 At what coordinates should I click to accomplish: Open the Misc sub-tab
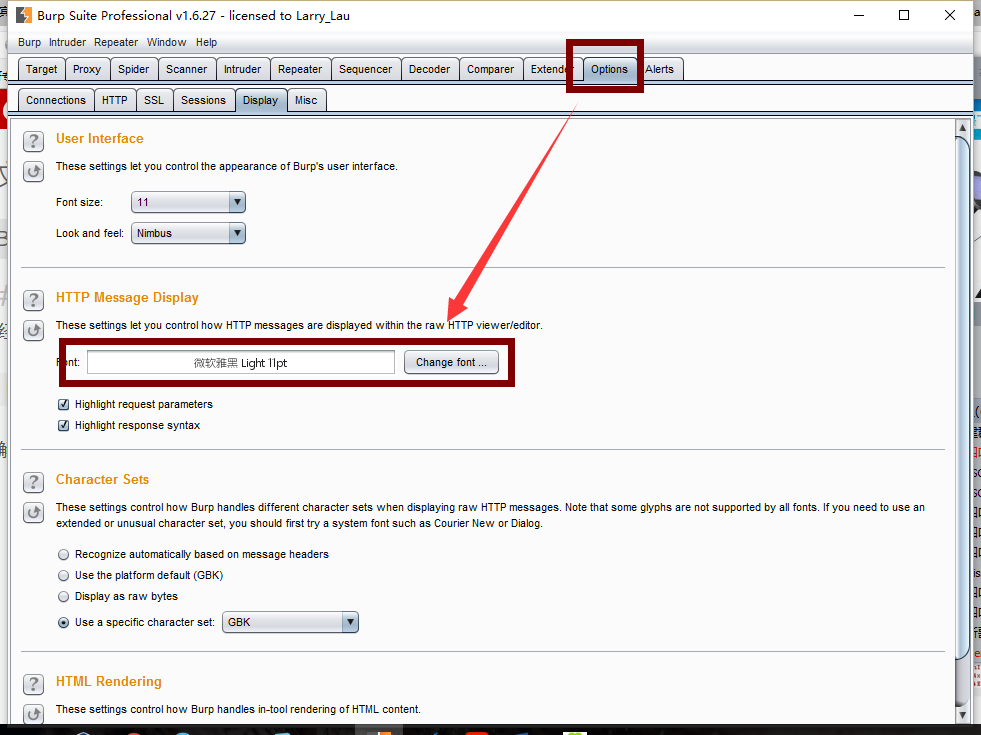[306, 100]
